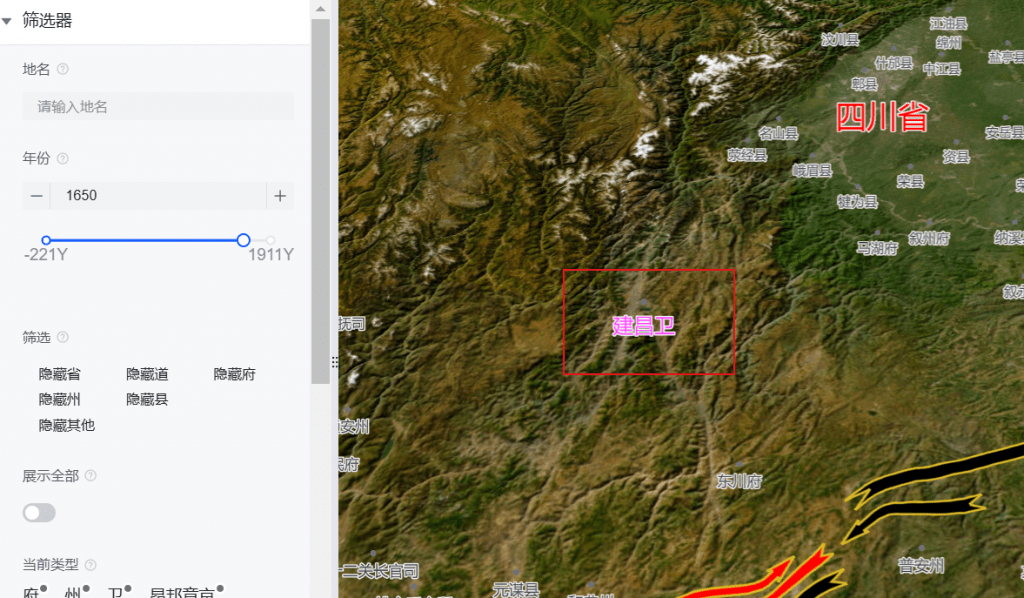
Task: Click the help icon beside 展示全部
Action: pos(91,476)
